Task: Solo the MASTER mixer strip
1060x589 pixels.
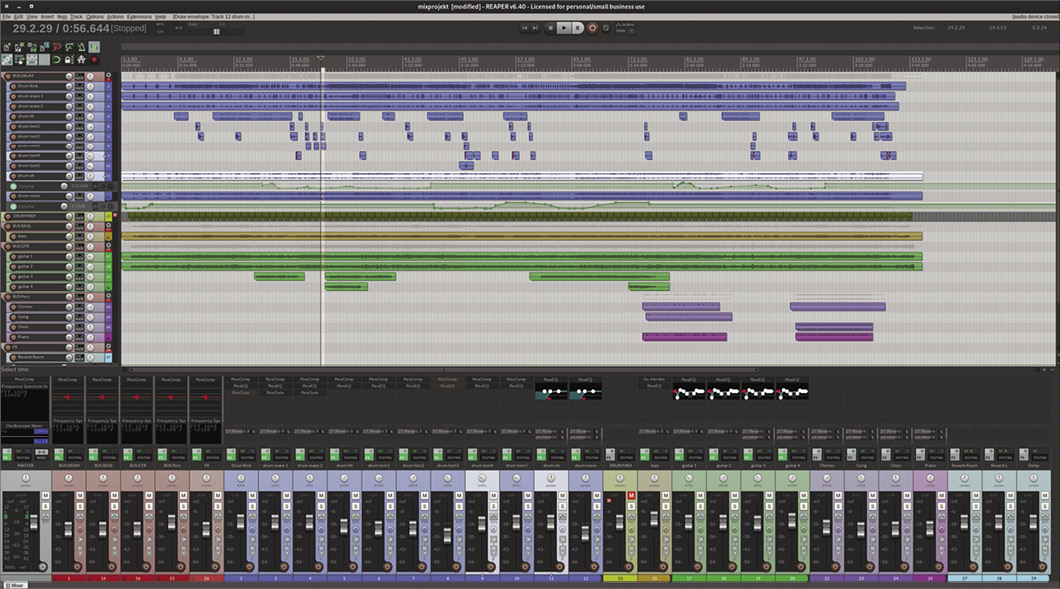Action: pyautogui.click(x=45, y=506)
